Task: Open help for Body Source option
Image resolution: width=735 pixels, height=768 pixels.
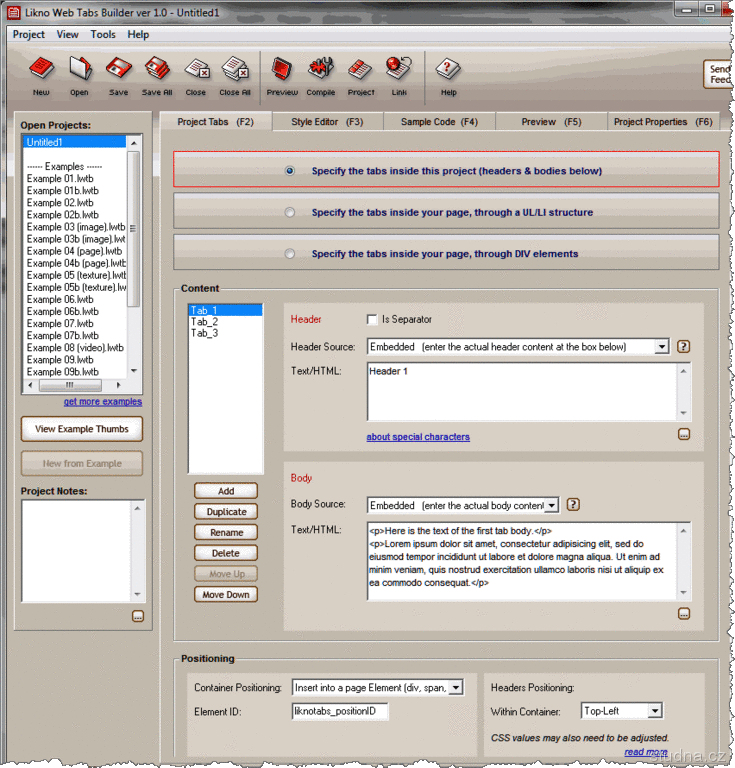Action: 573,504
